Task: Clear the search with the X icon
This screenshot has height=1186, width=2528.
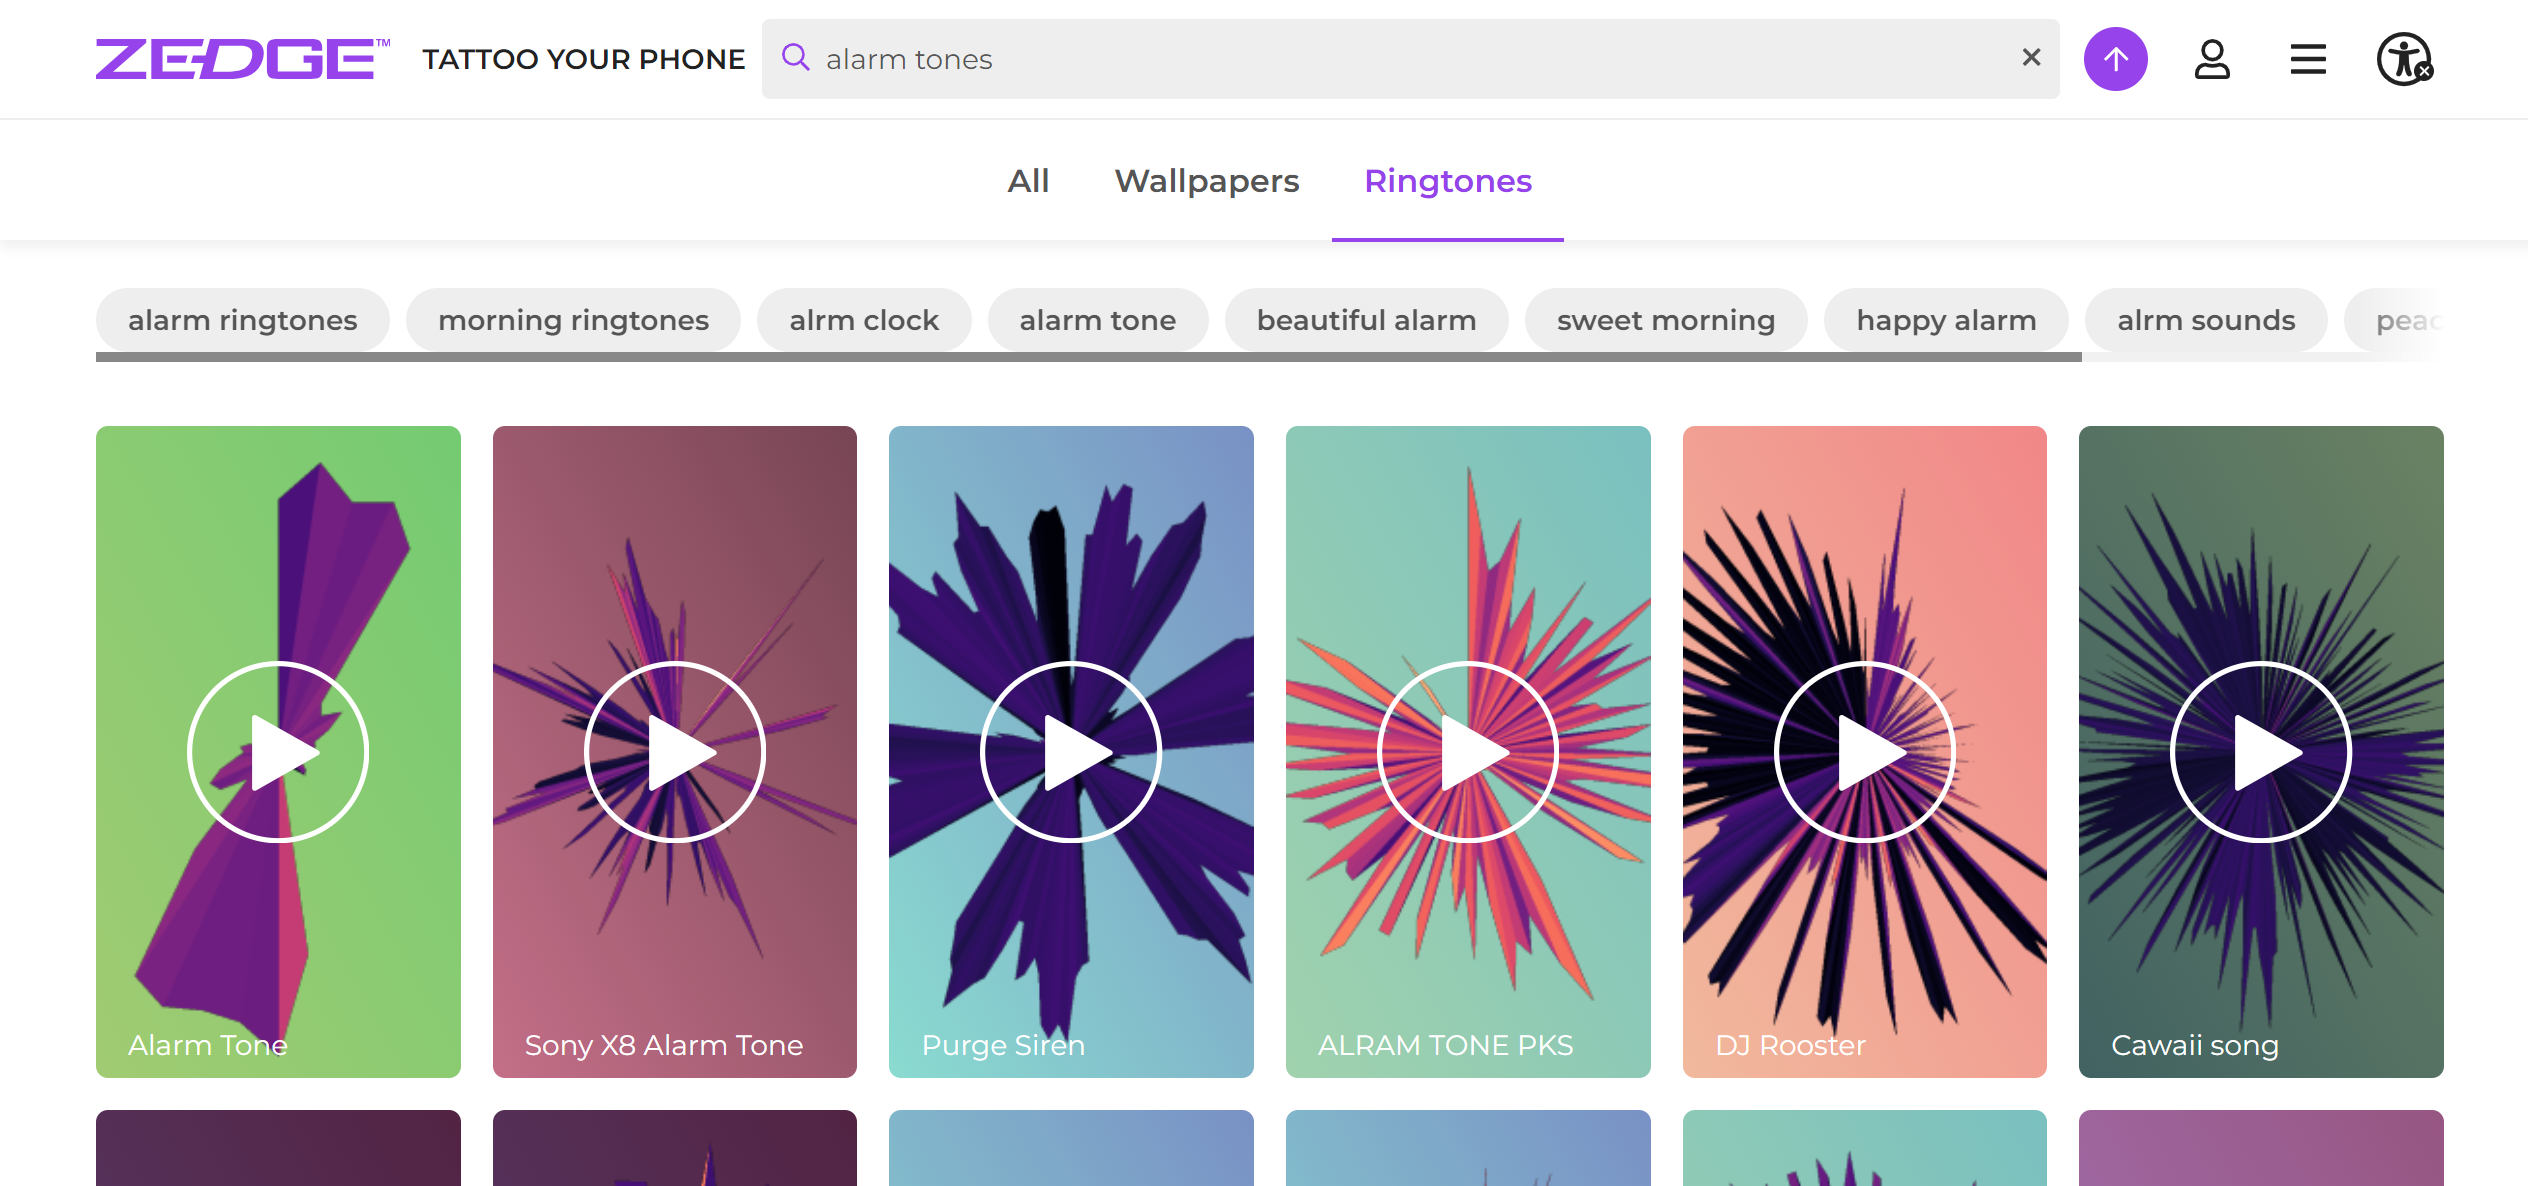Action: tap(2031, 58)
